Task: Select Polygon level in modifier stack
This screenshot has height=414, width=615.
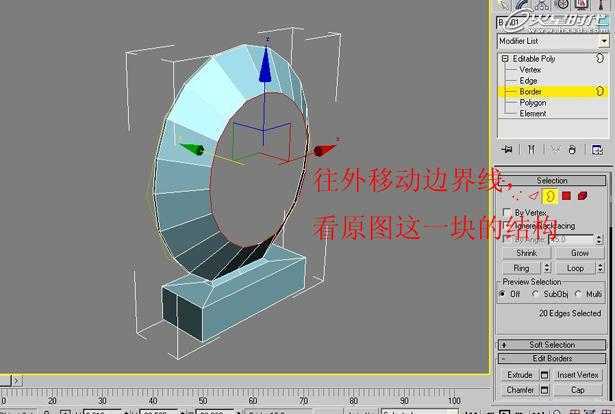Action: [533, 102]
